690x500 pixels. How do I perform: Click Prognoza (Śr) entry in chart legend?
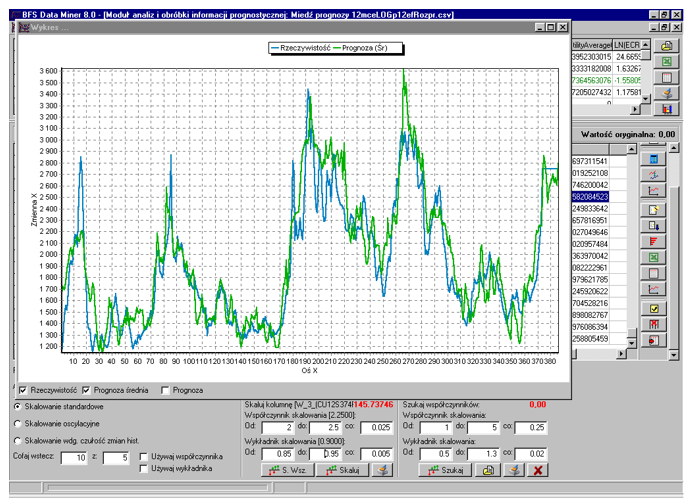point(360,48)
